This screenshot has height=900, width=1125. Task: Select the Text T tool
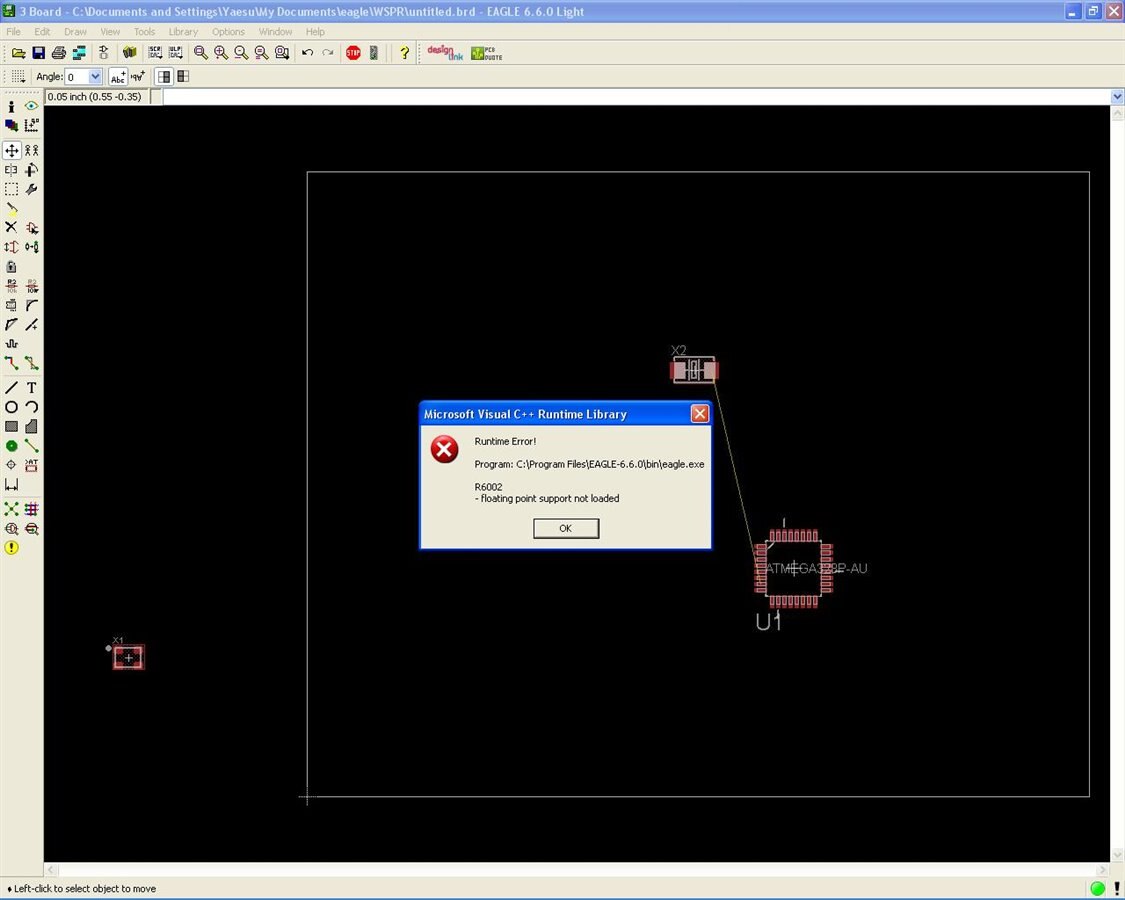click(x=32, y=388)
